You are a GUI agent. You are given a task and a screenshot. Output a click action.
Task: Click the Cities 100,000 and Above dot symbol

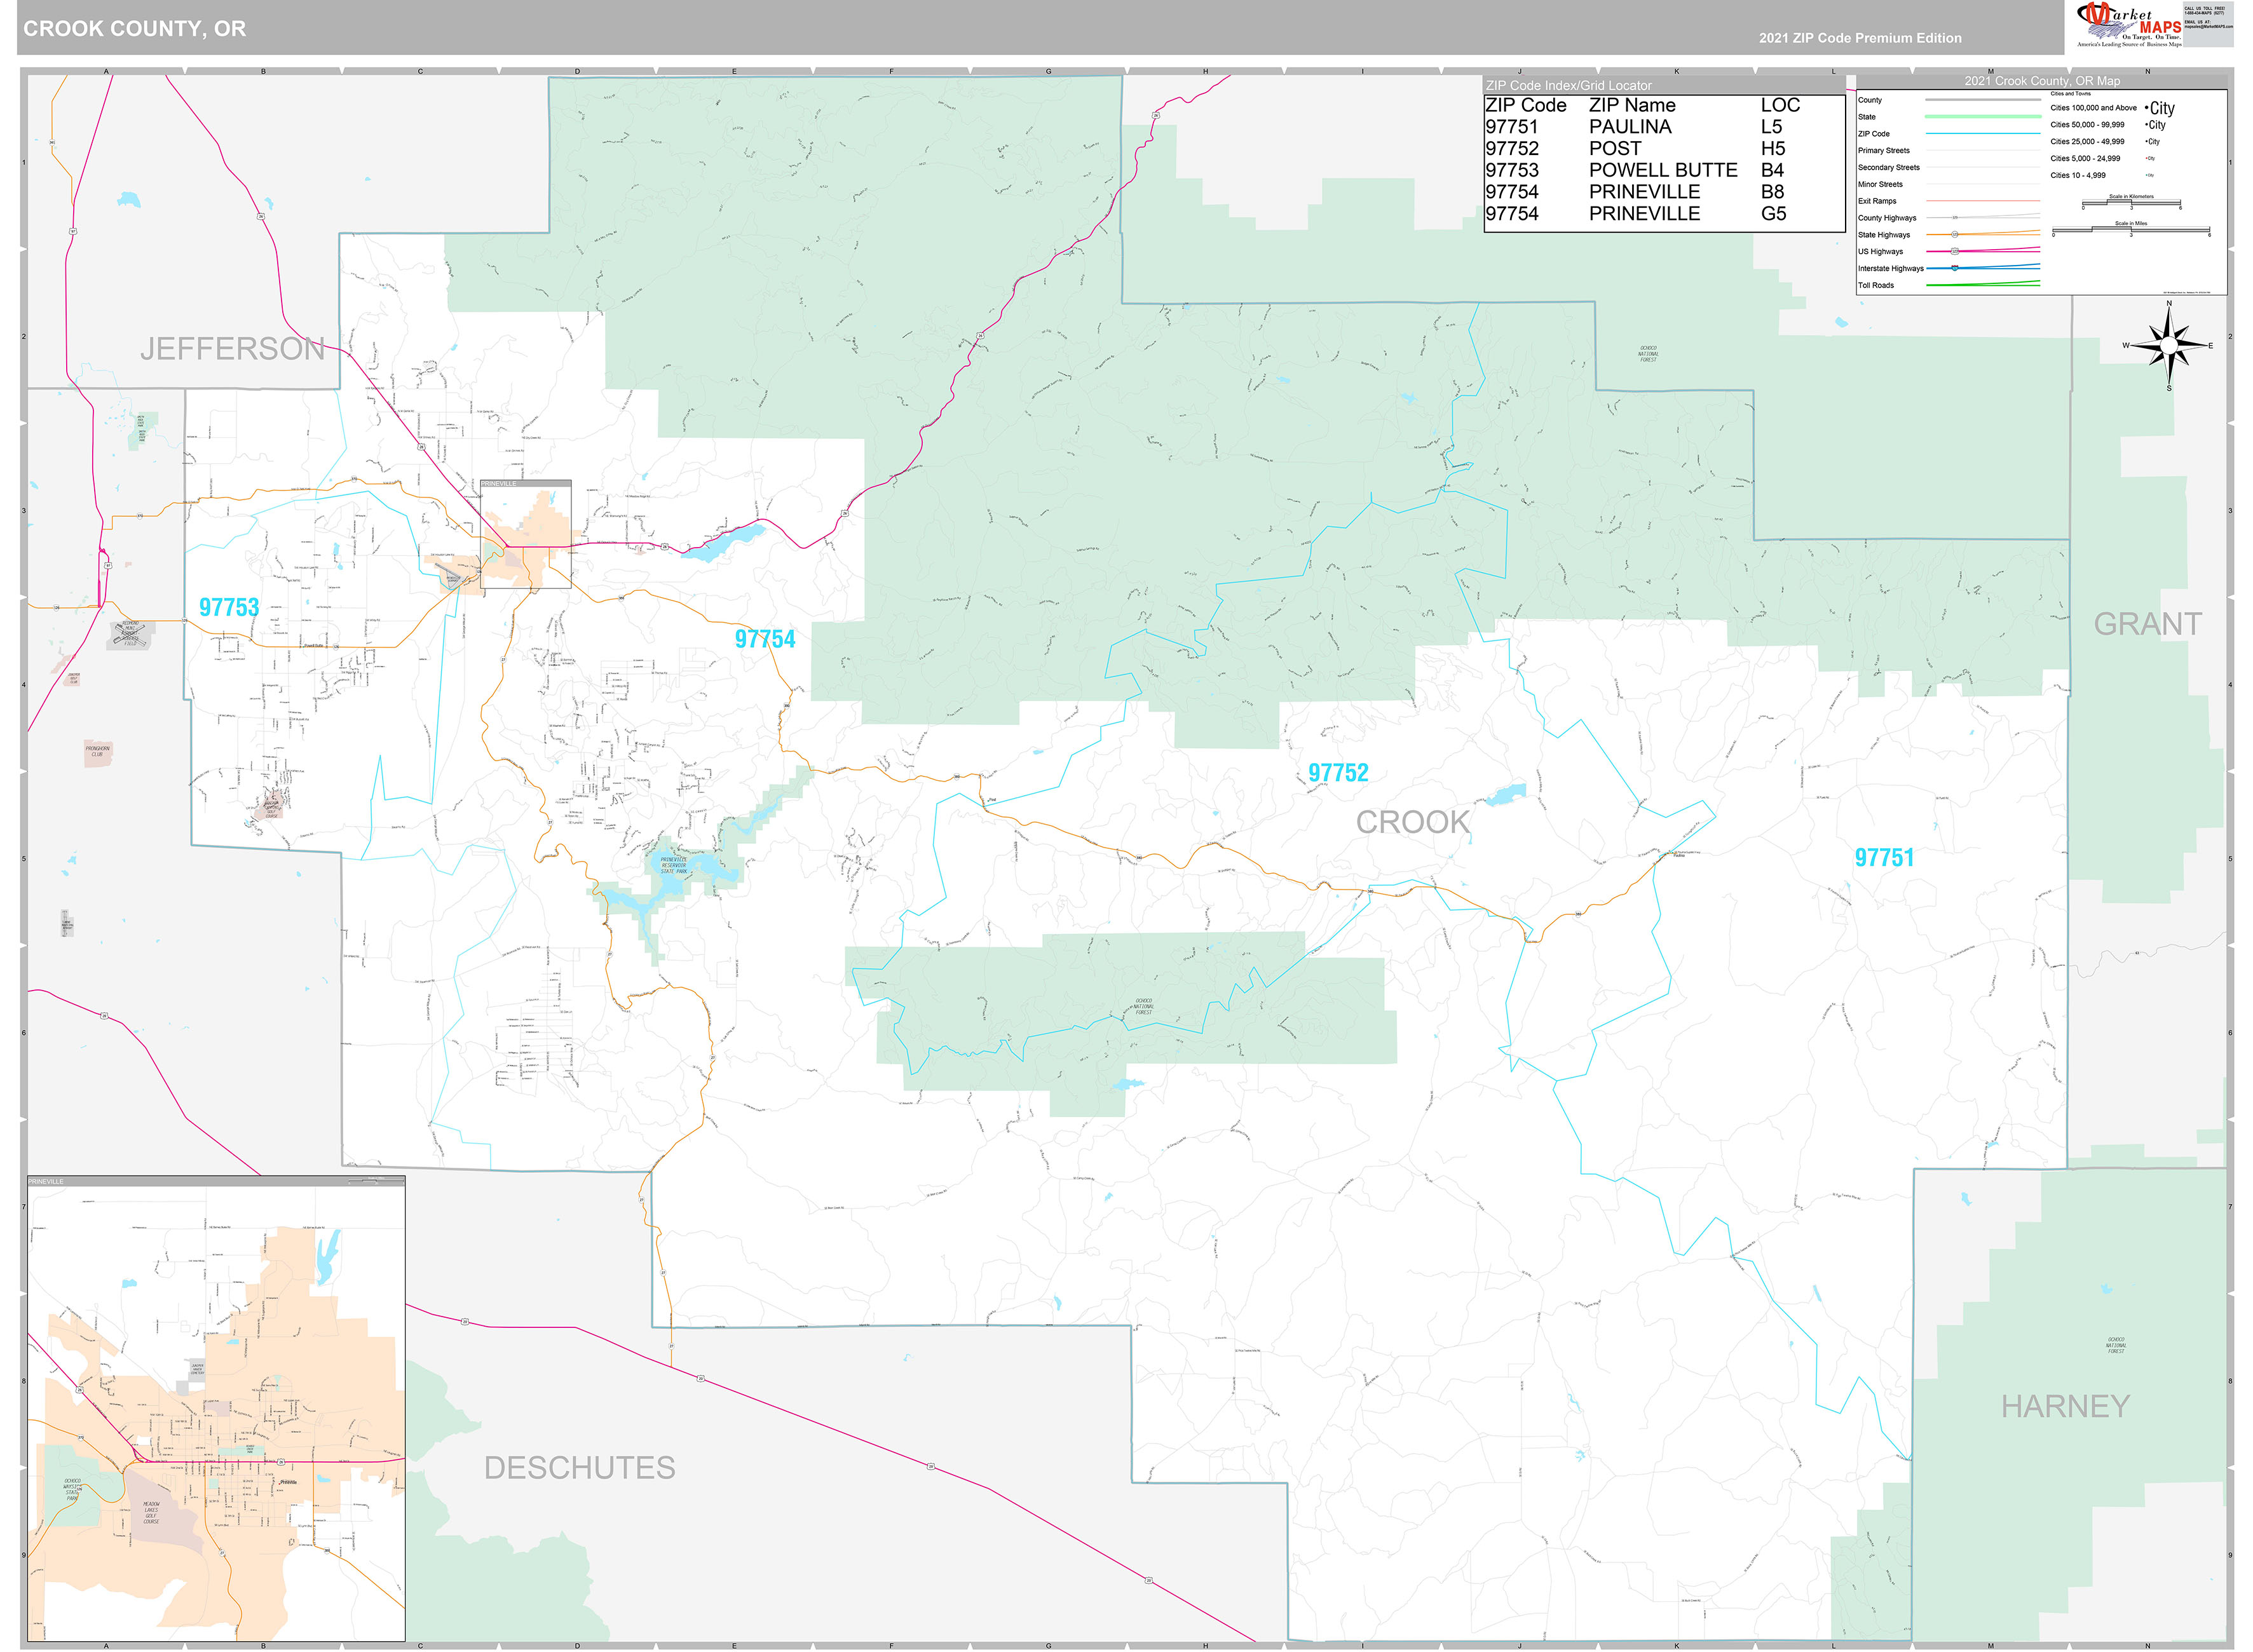click(2147, 107)
